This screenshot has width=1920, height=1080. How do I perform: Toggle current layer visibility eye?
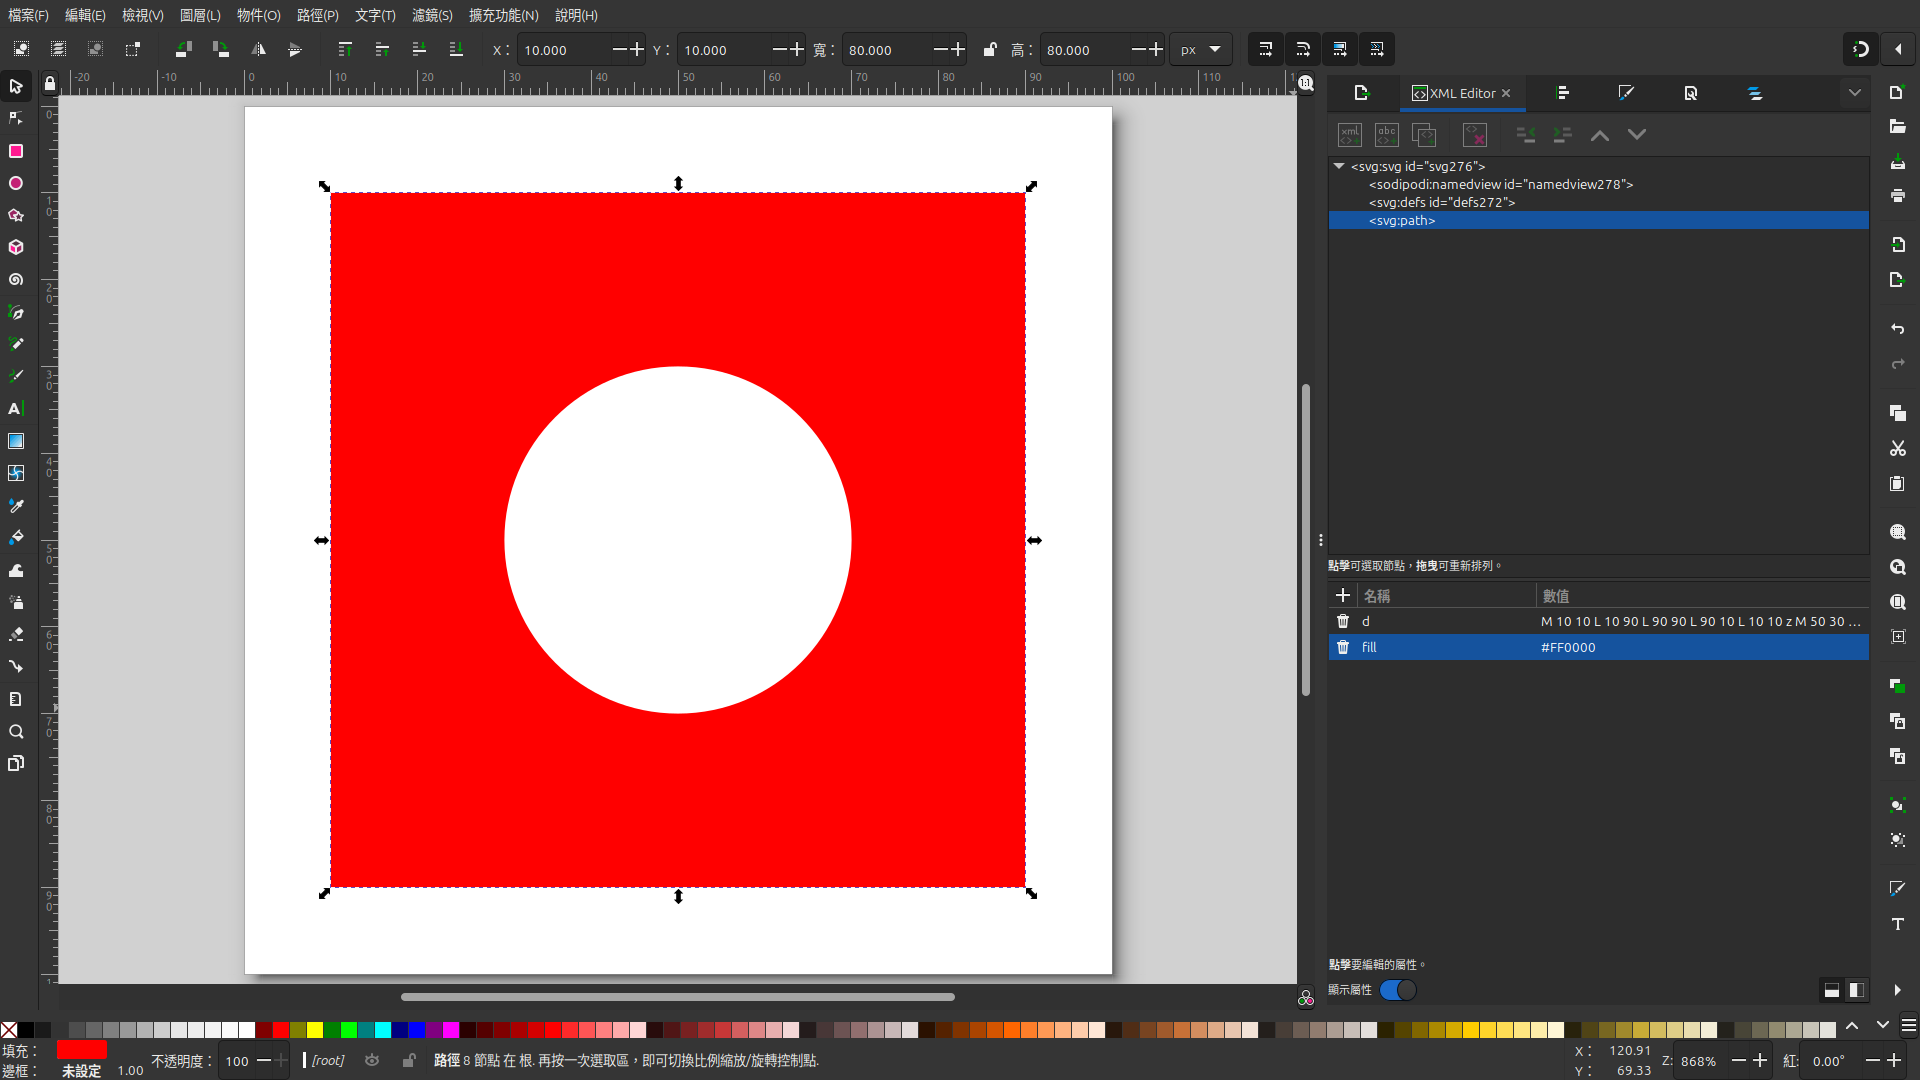(372, 1060)
